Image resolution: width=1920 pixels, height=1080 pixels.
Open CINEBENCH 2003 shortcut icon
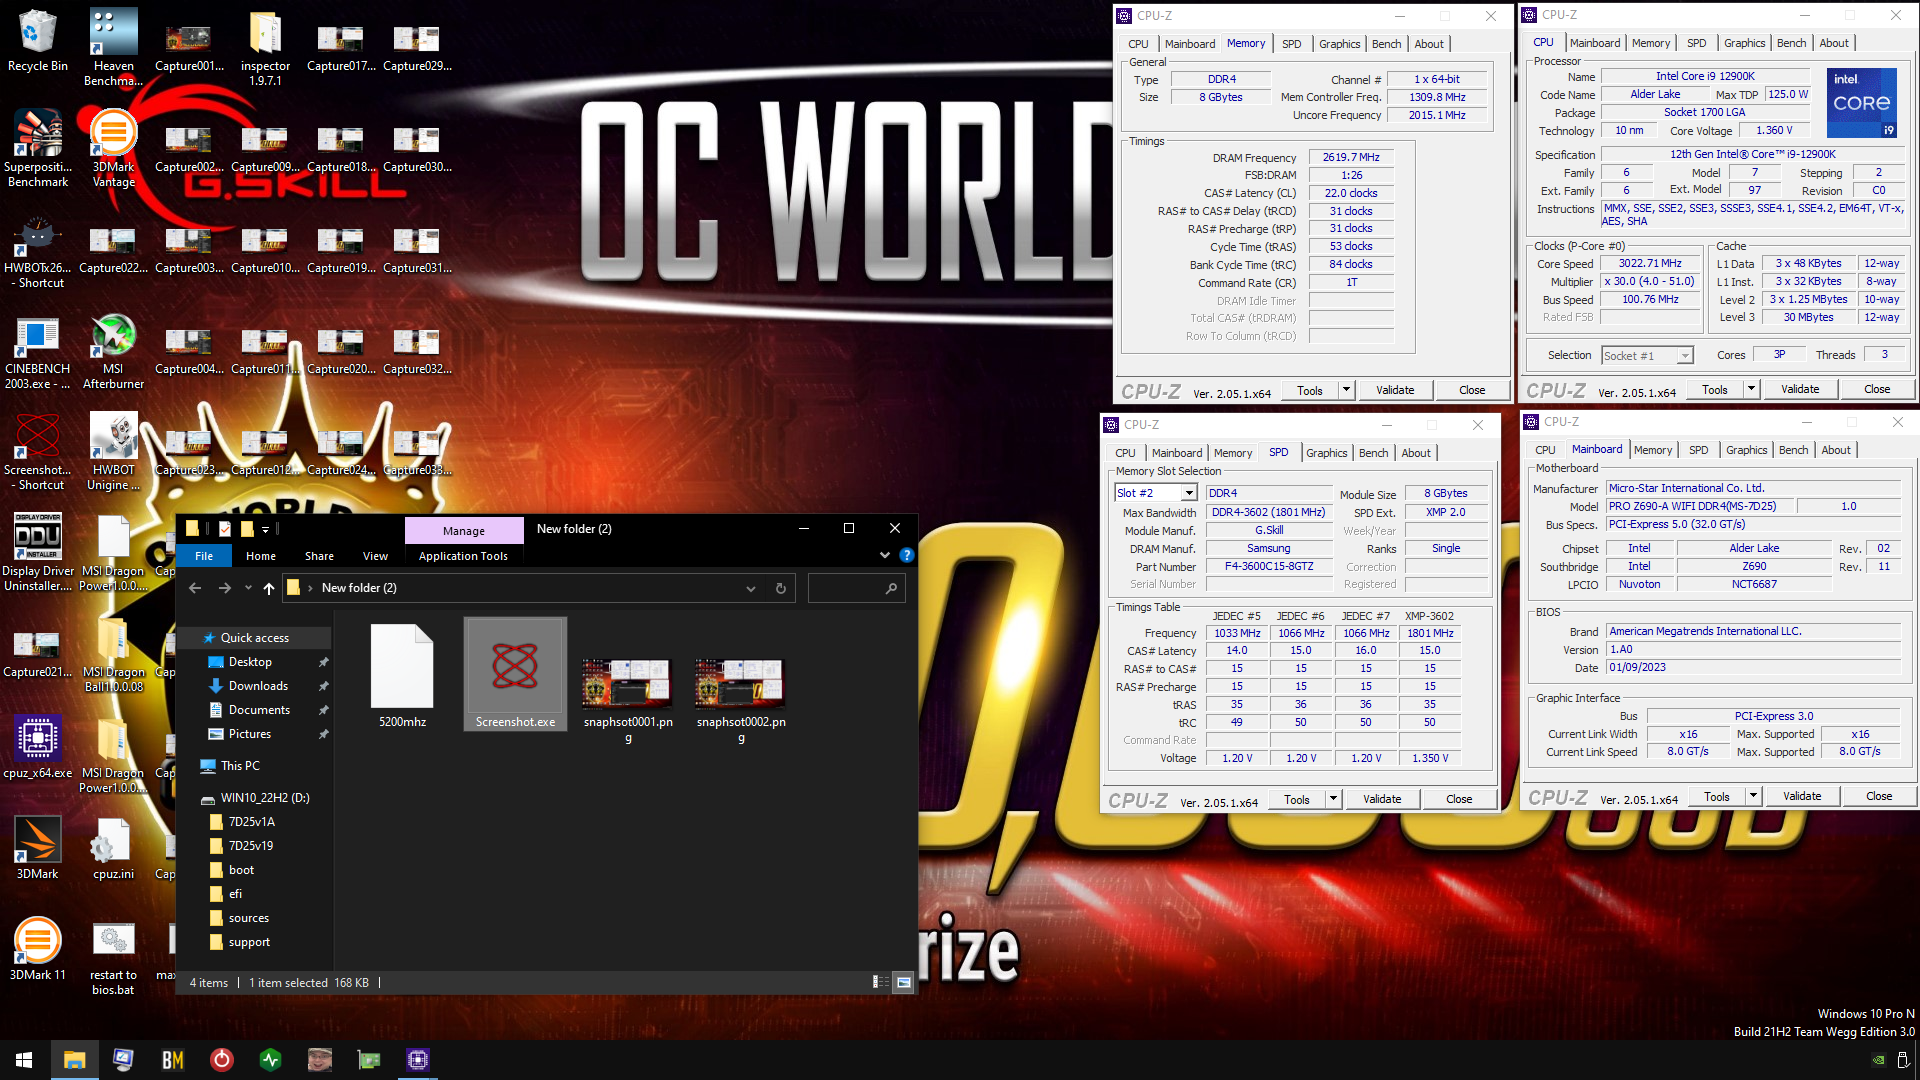tap(37, 350)
